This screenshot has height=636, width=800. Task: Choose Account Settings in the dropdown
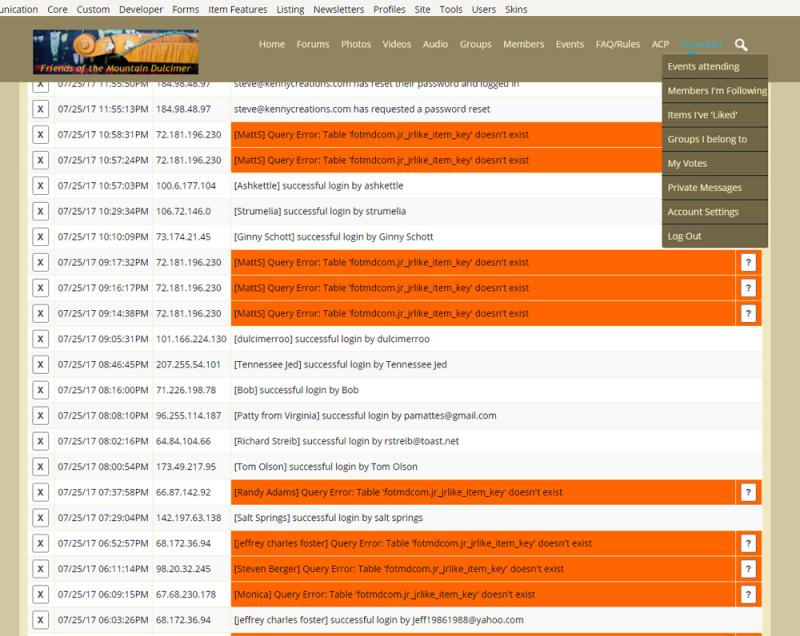tap(703, 212)
